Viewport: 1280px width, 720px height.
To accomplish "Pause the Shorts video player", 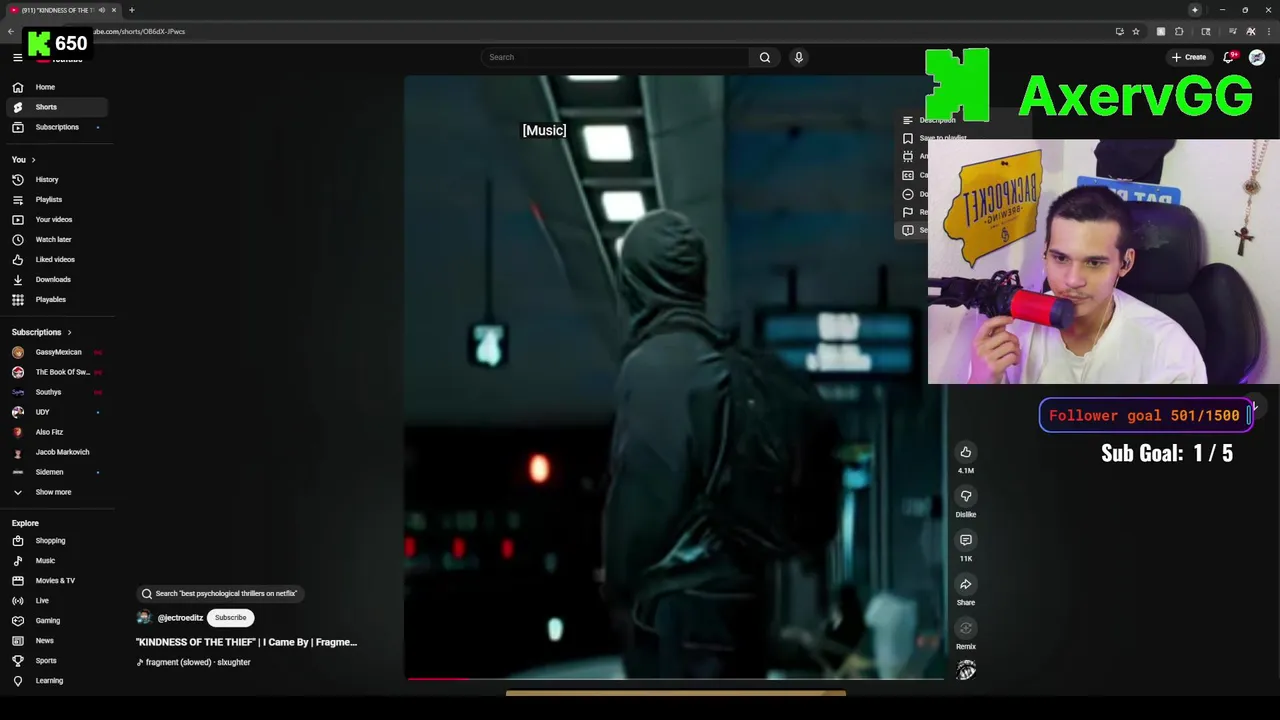I will pyautogui.click(x=675, y=377).
